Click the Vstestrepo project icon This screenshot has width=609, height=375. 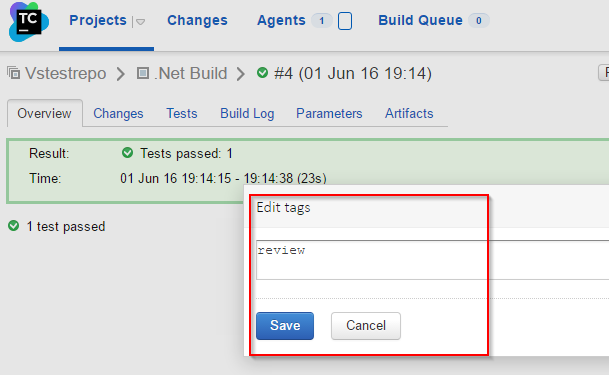pos(14,73)
